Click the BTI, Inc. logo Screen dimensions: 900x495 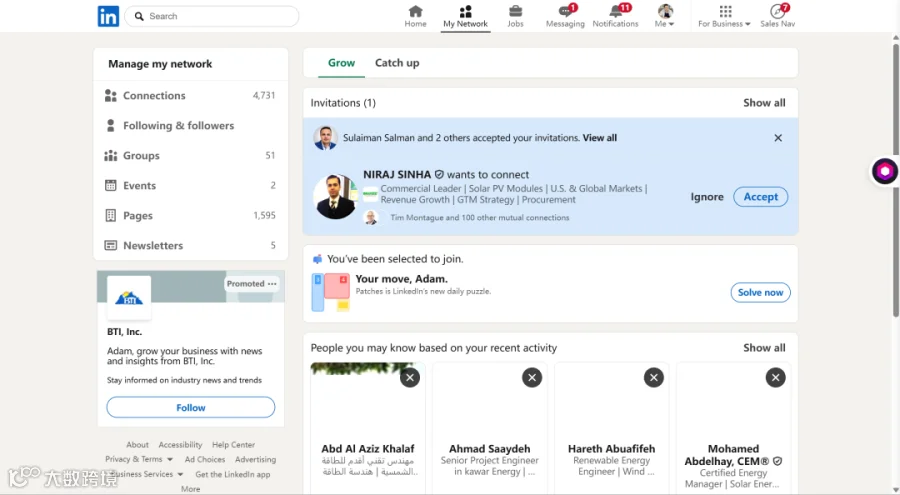(x=129, y=297)
